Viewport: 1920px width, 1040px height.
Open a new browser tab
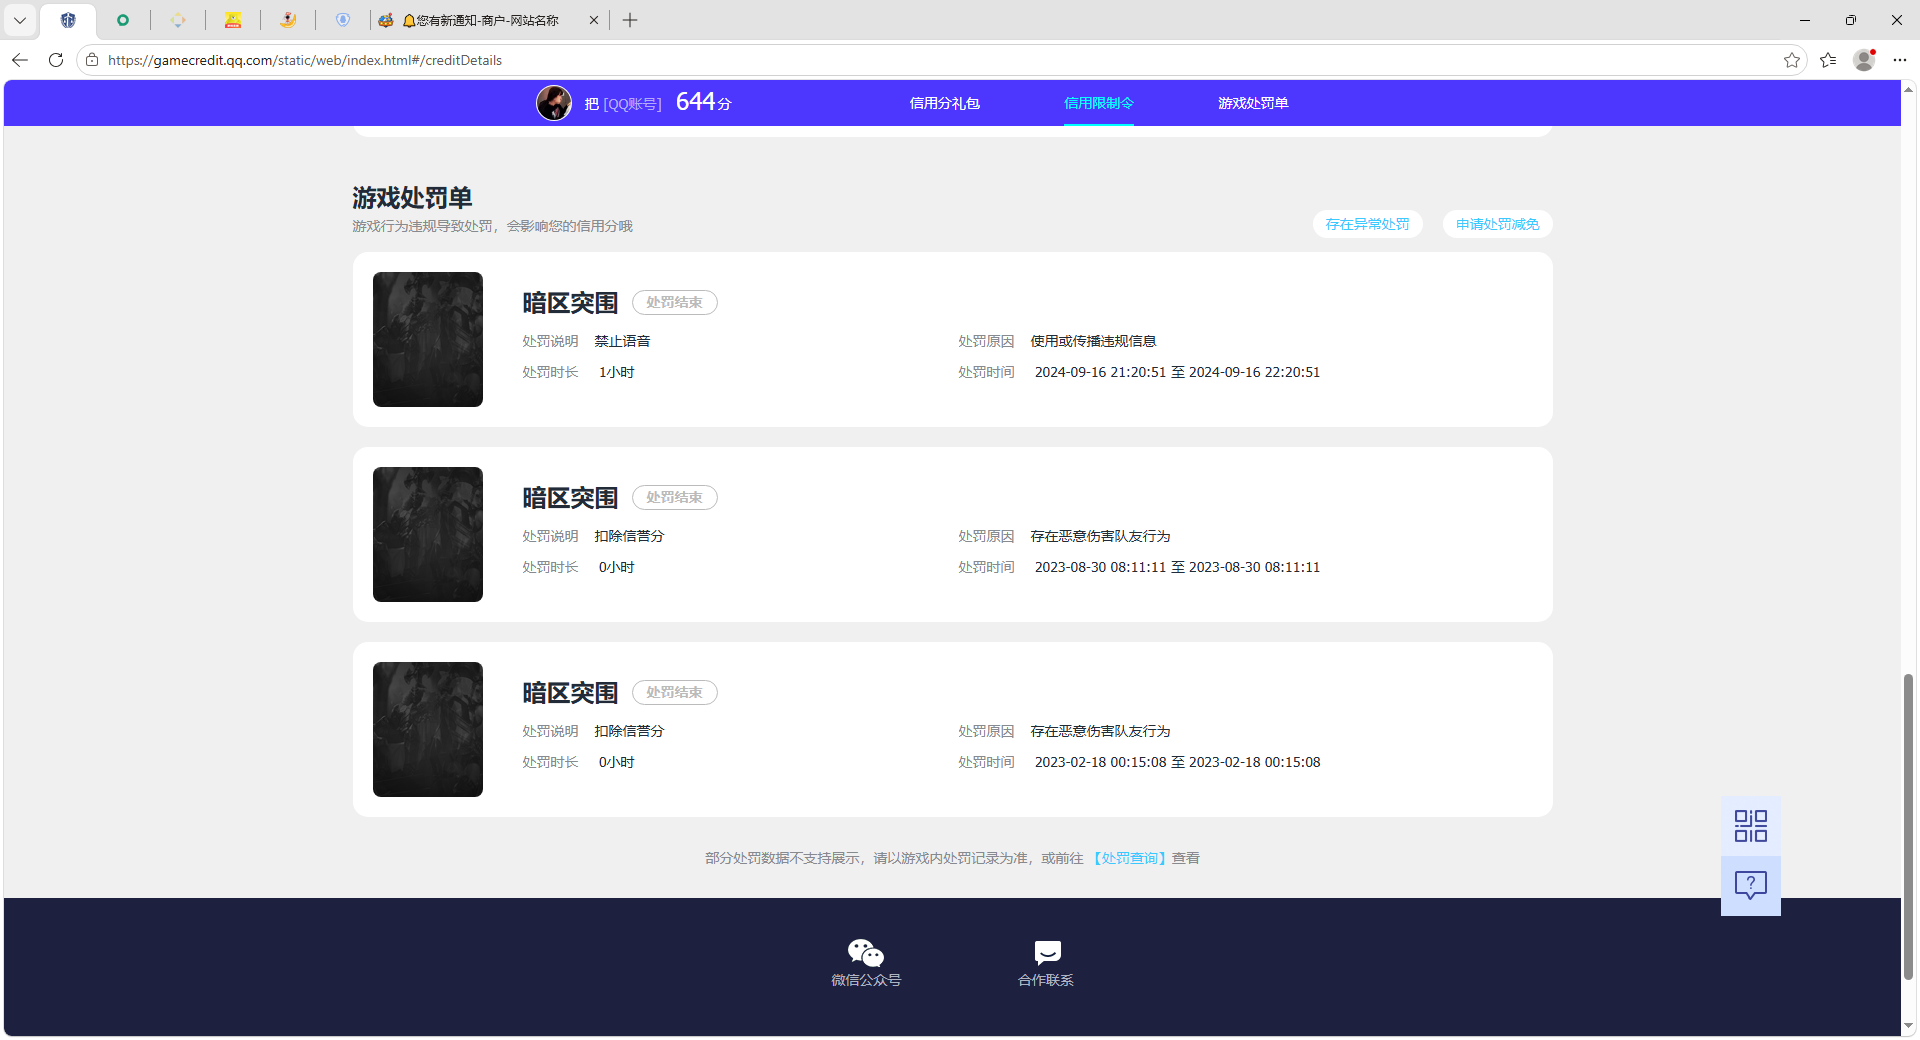pos(630,20)
